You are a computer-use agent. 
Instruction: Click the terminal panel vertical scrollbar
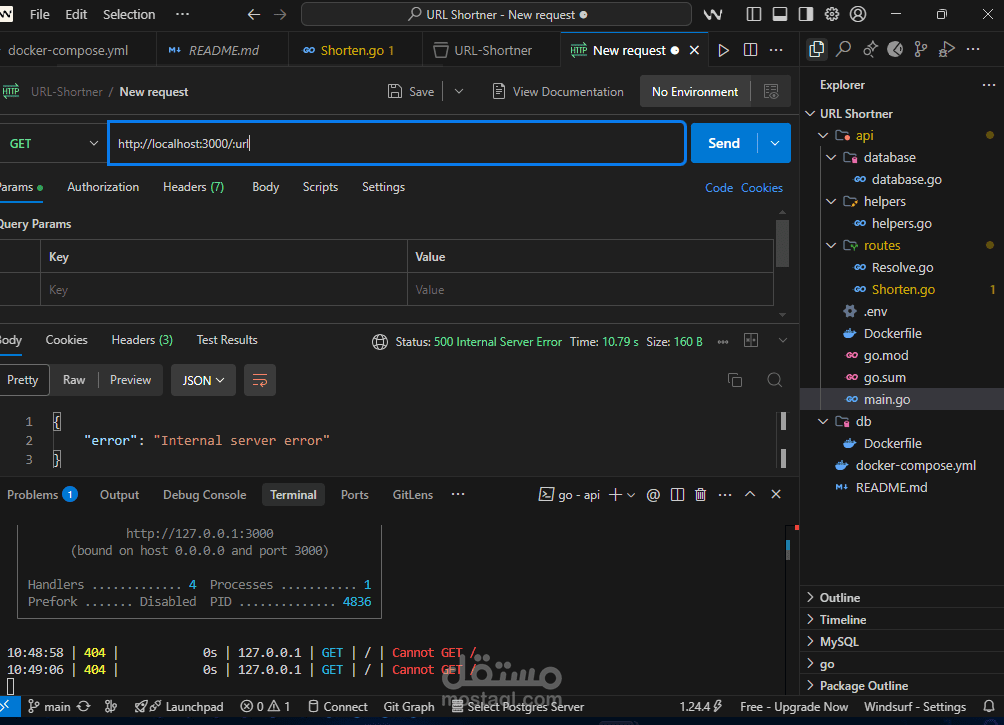[x=788, y=550]
